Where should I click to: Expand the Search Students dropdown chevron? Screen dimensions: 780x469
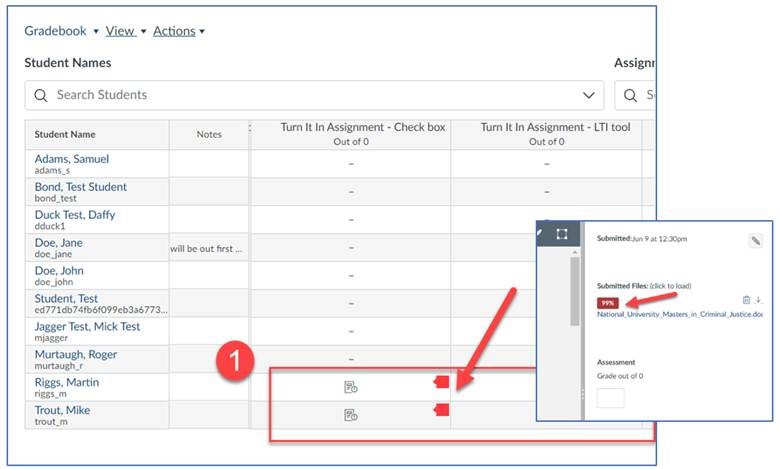(x=588, y=95)
